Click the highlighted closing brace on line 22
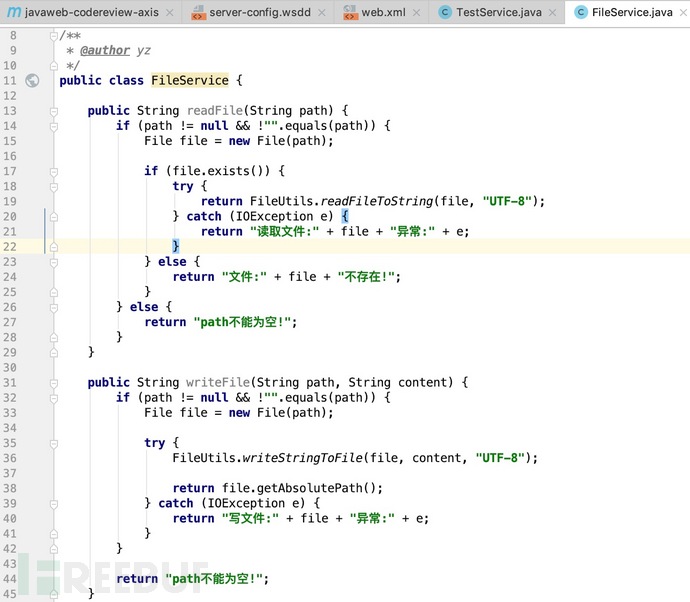Viewport: 690px width, 602px height. pyautogui.click(x=176, y=246)
